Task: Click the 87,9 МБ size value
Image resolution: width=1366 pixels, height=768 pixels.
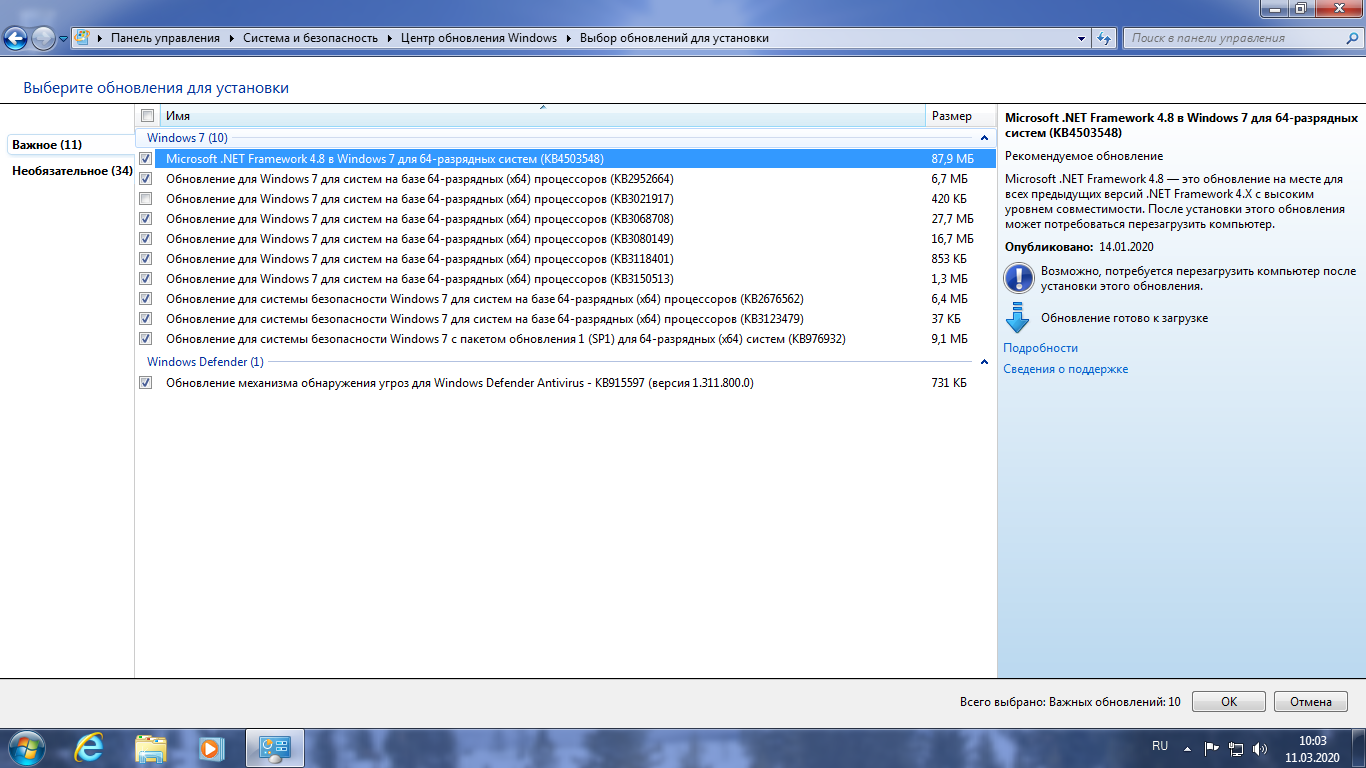Action: [x=952, y=159]
